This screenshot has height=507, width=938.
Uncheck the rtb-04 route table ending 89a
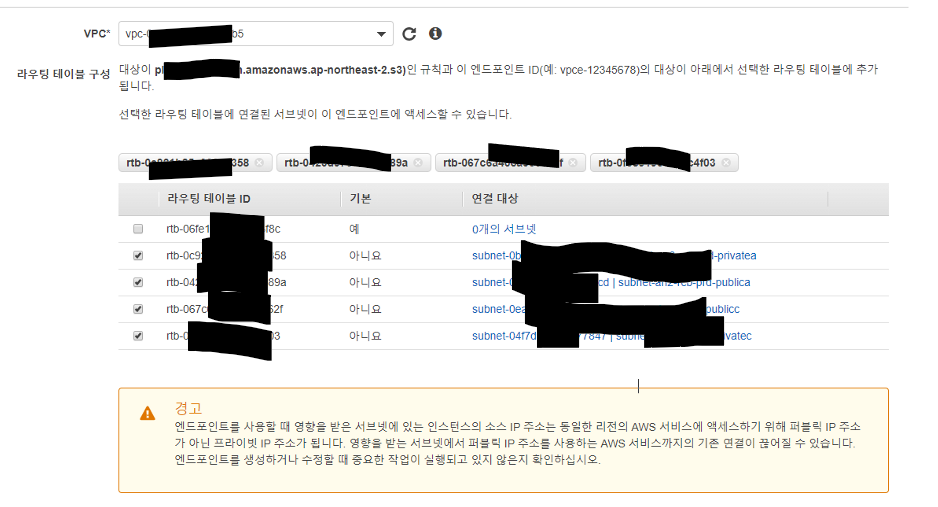pyautogui.click(x=138, y=282)
